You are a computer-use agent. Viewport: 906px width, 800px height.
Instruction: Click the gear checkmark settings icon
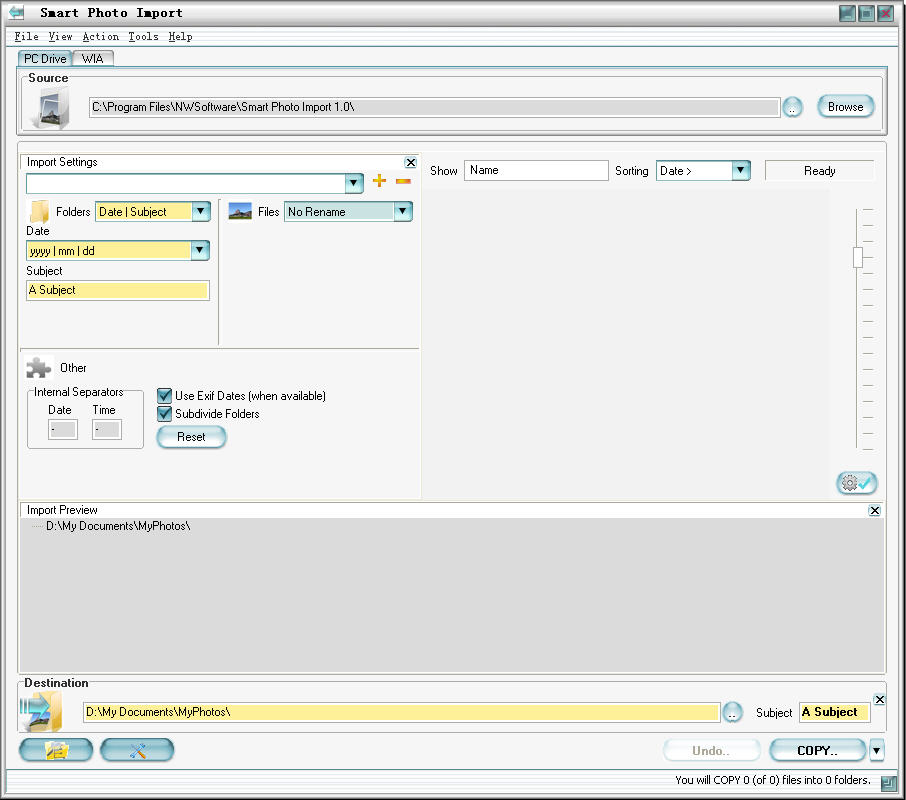coord(856,483)
